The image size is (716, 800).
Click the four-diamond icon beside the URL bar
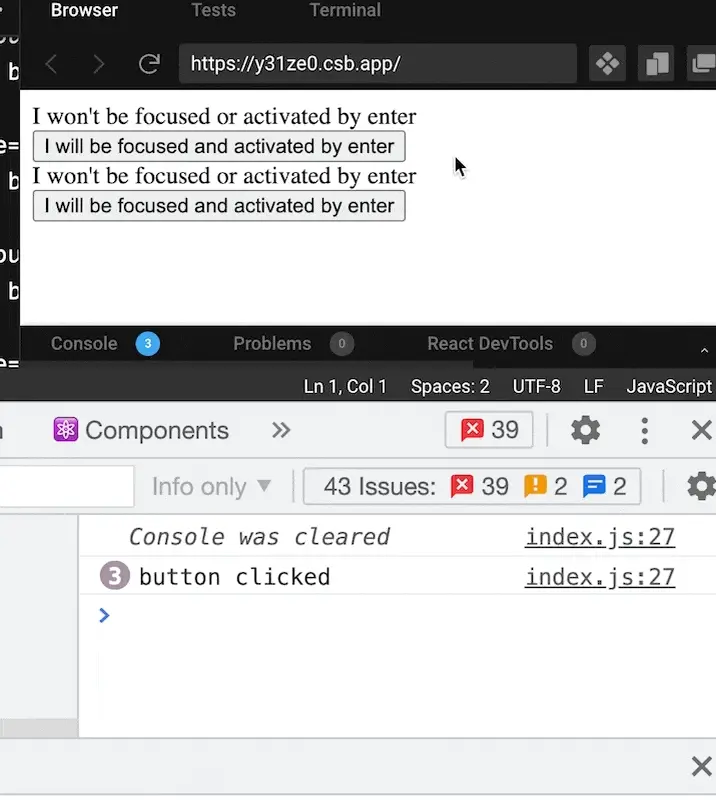pos(607,64)
